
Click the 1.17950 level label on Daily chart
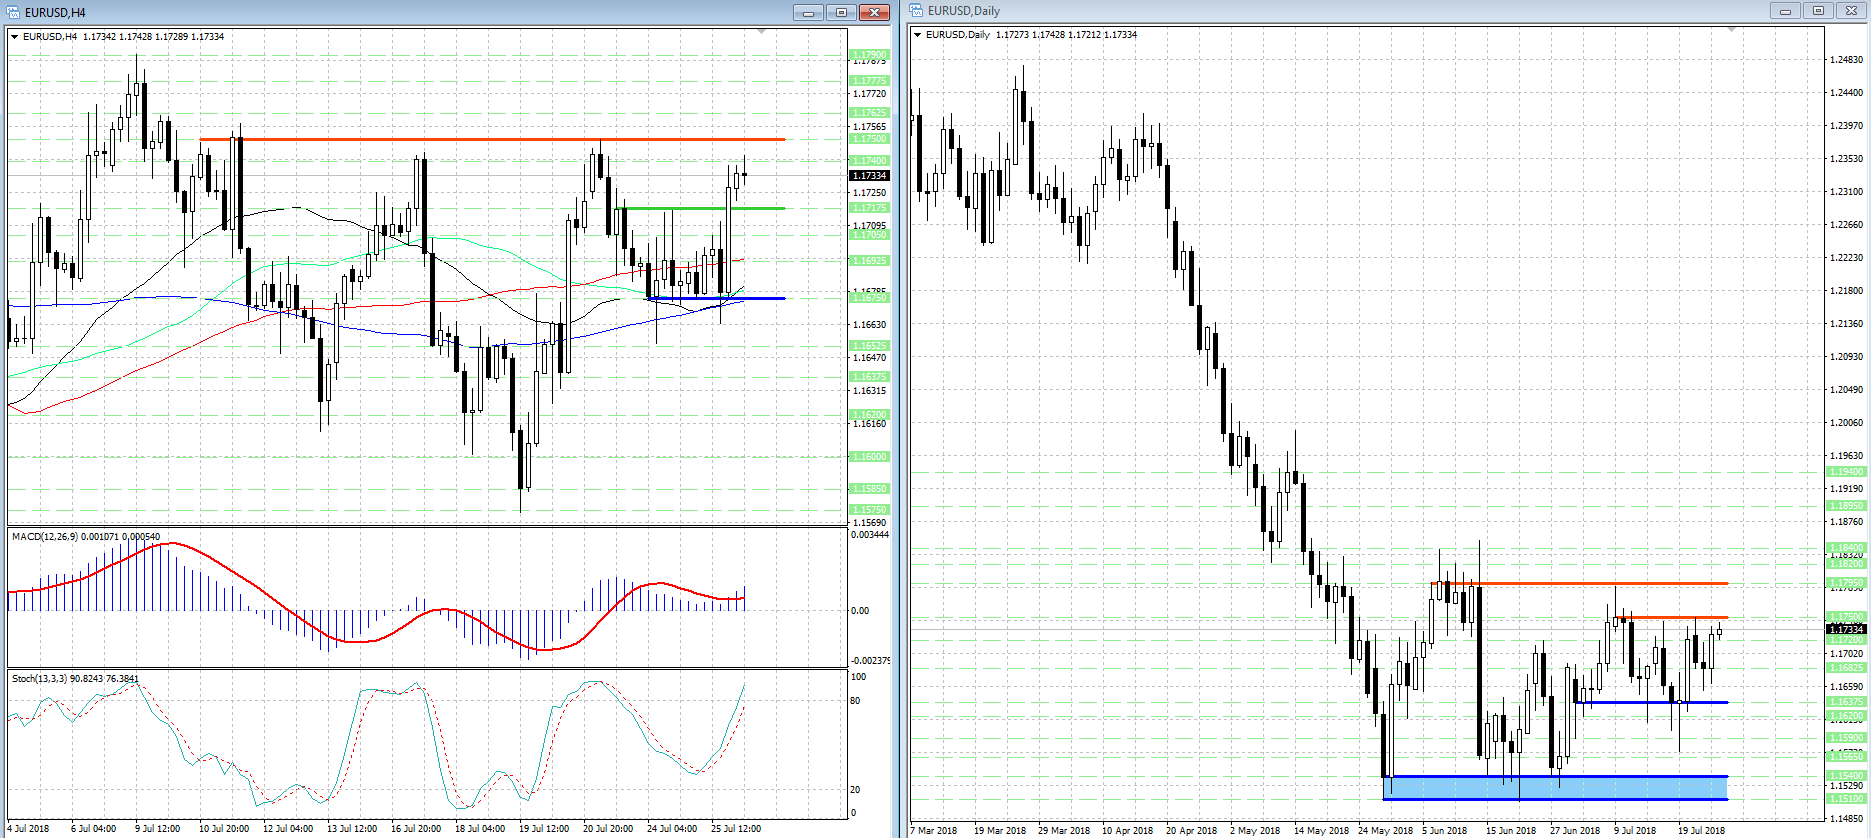(x=1846, y=583)
